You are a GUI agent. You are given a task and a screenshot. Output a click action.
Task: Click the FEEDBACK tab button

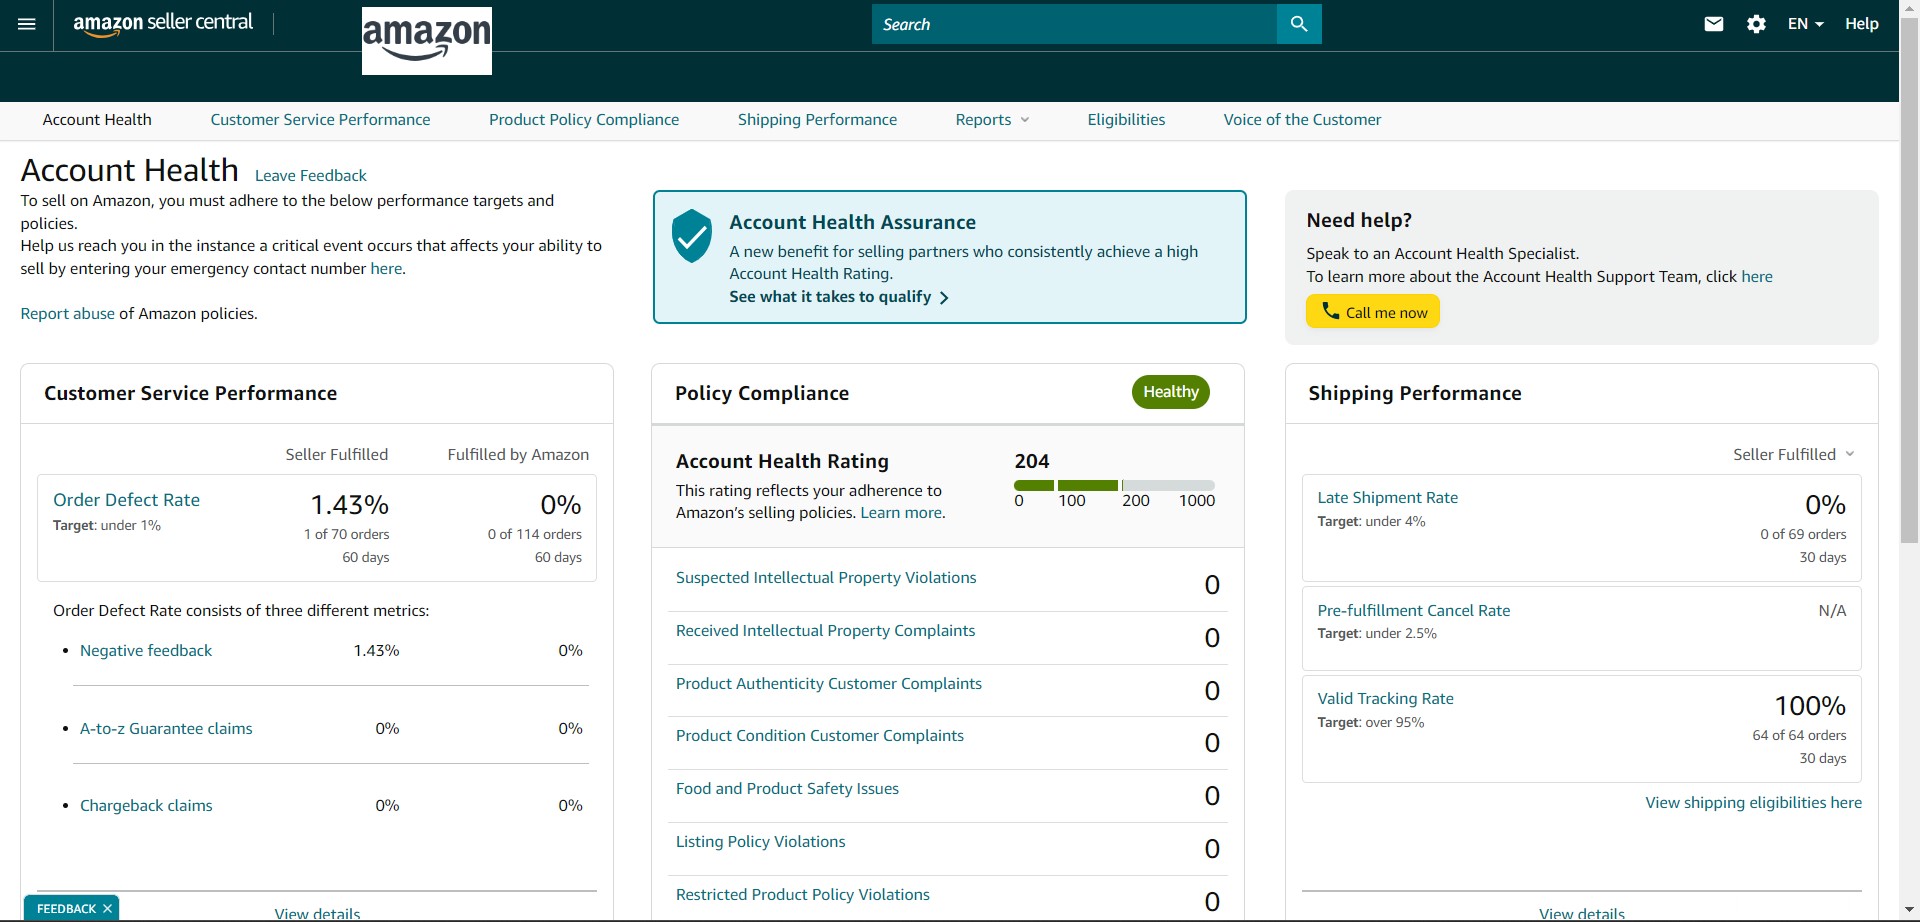click(x=66, y=909)
